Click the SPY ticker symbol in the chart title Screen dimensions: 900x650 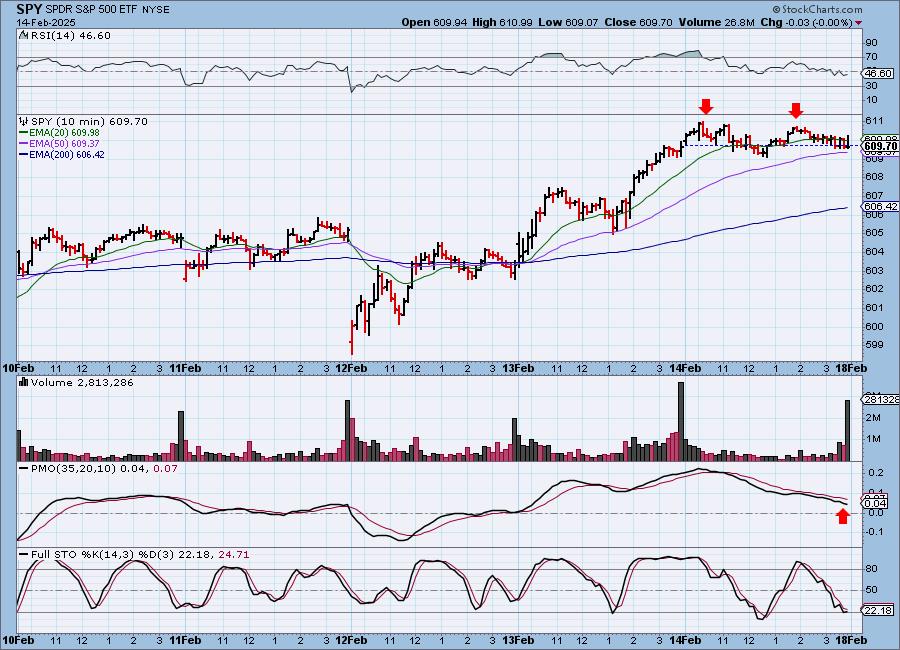pyautogui.click(x=29, y=10)
